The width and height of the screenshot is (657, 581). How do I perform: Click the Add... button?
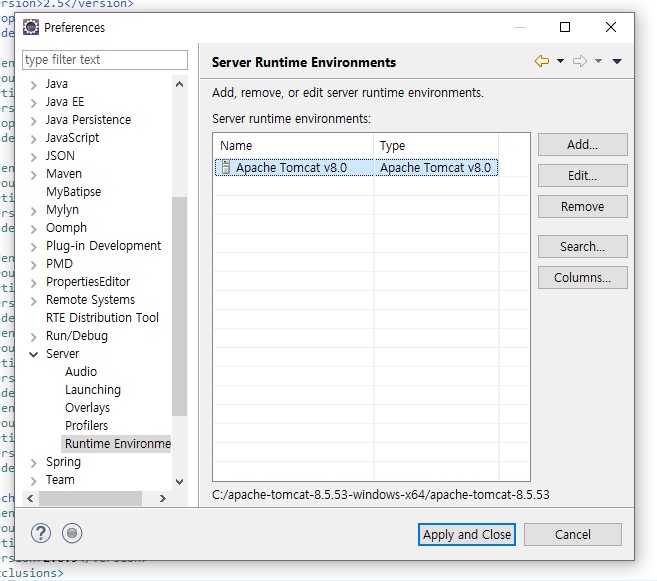[x=582, y=145]
